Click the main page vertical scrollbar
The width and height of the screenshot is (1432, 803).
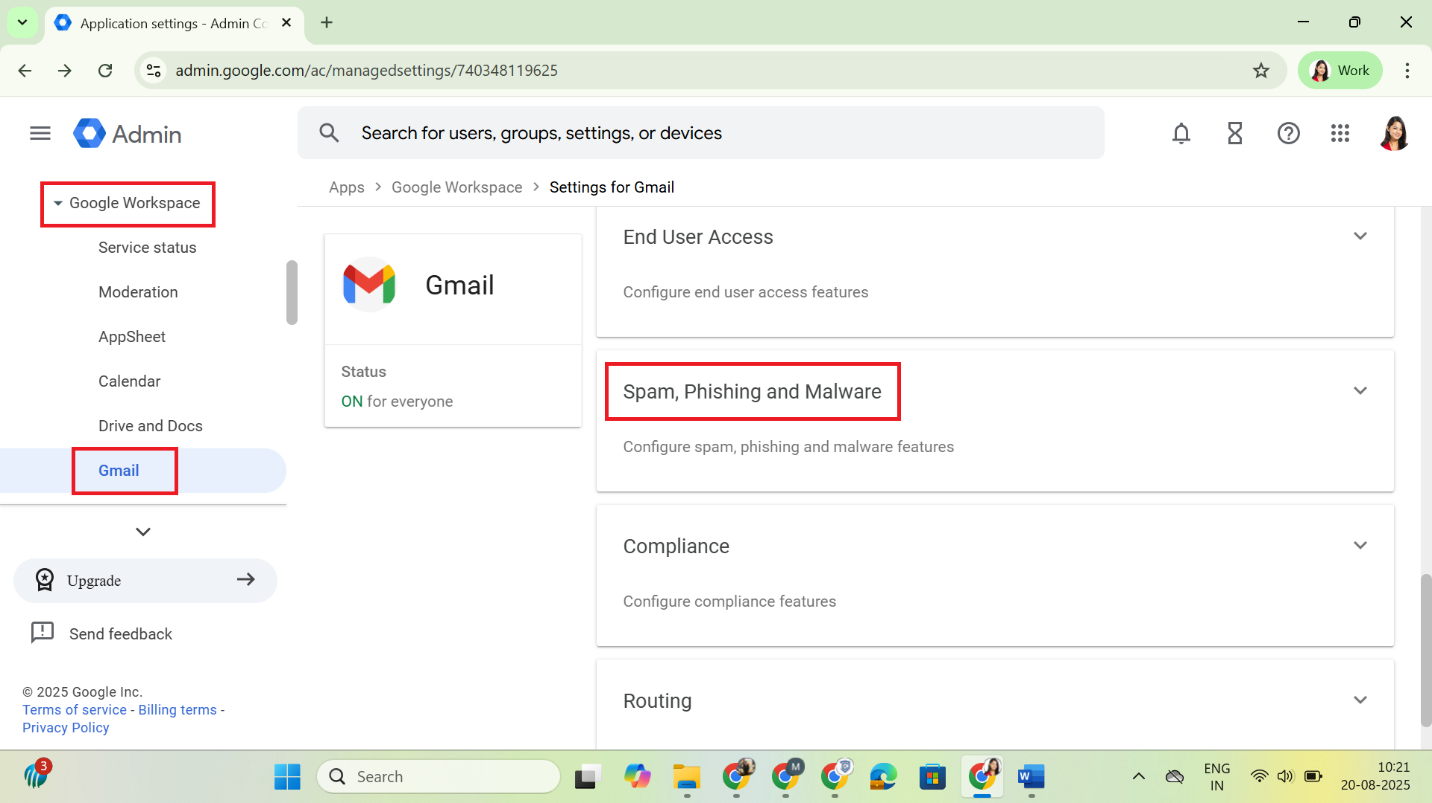point(1426,650)
